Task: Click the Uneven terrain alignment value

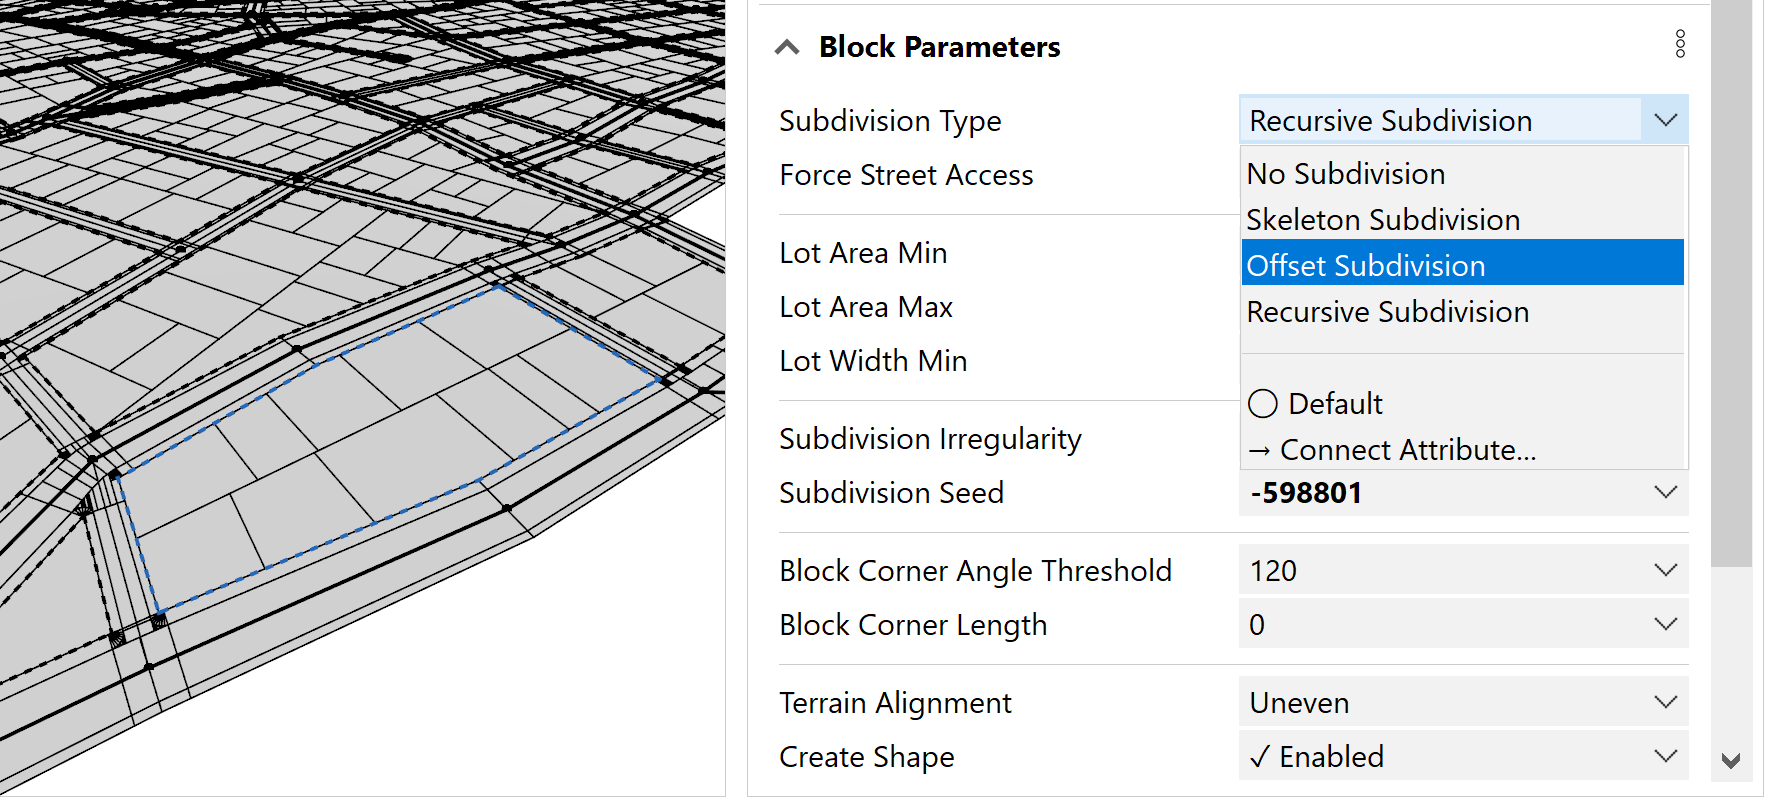Action: [x=1299, y=702]
